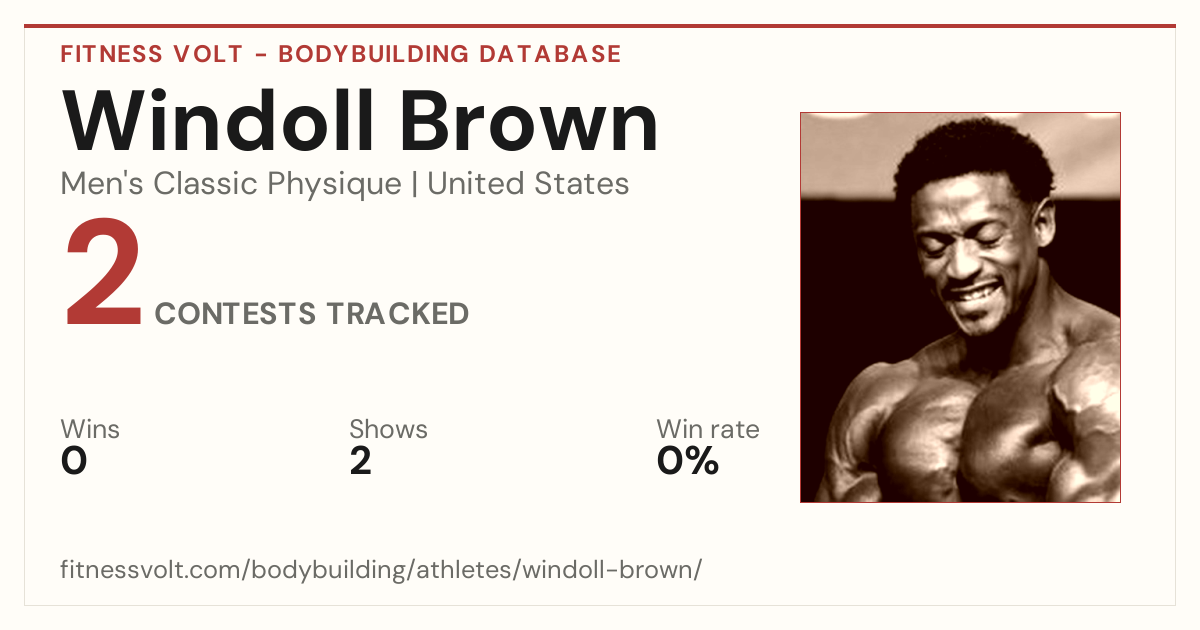Image resolution: width=1200 pixels, height=630 pixels.
Task: Click the vertical bar separator in subtitle
Action: (x=415, y=185)
